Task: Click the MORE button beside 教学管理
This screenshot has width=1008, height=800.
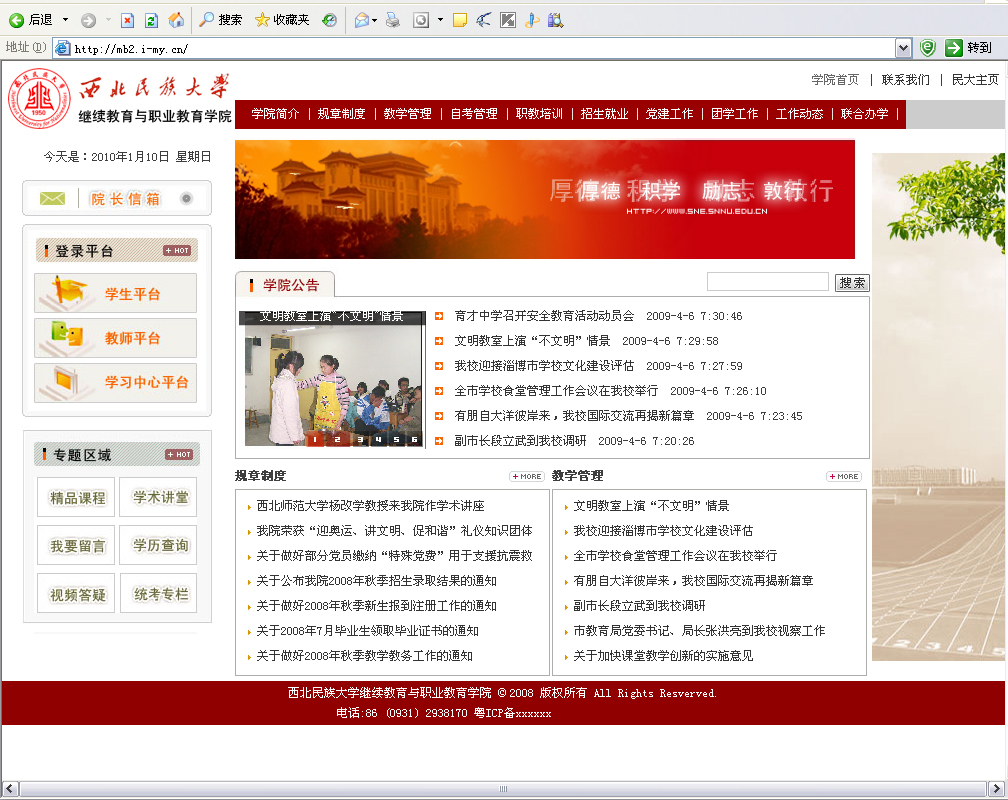Action: click(x=844, y=477)
